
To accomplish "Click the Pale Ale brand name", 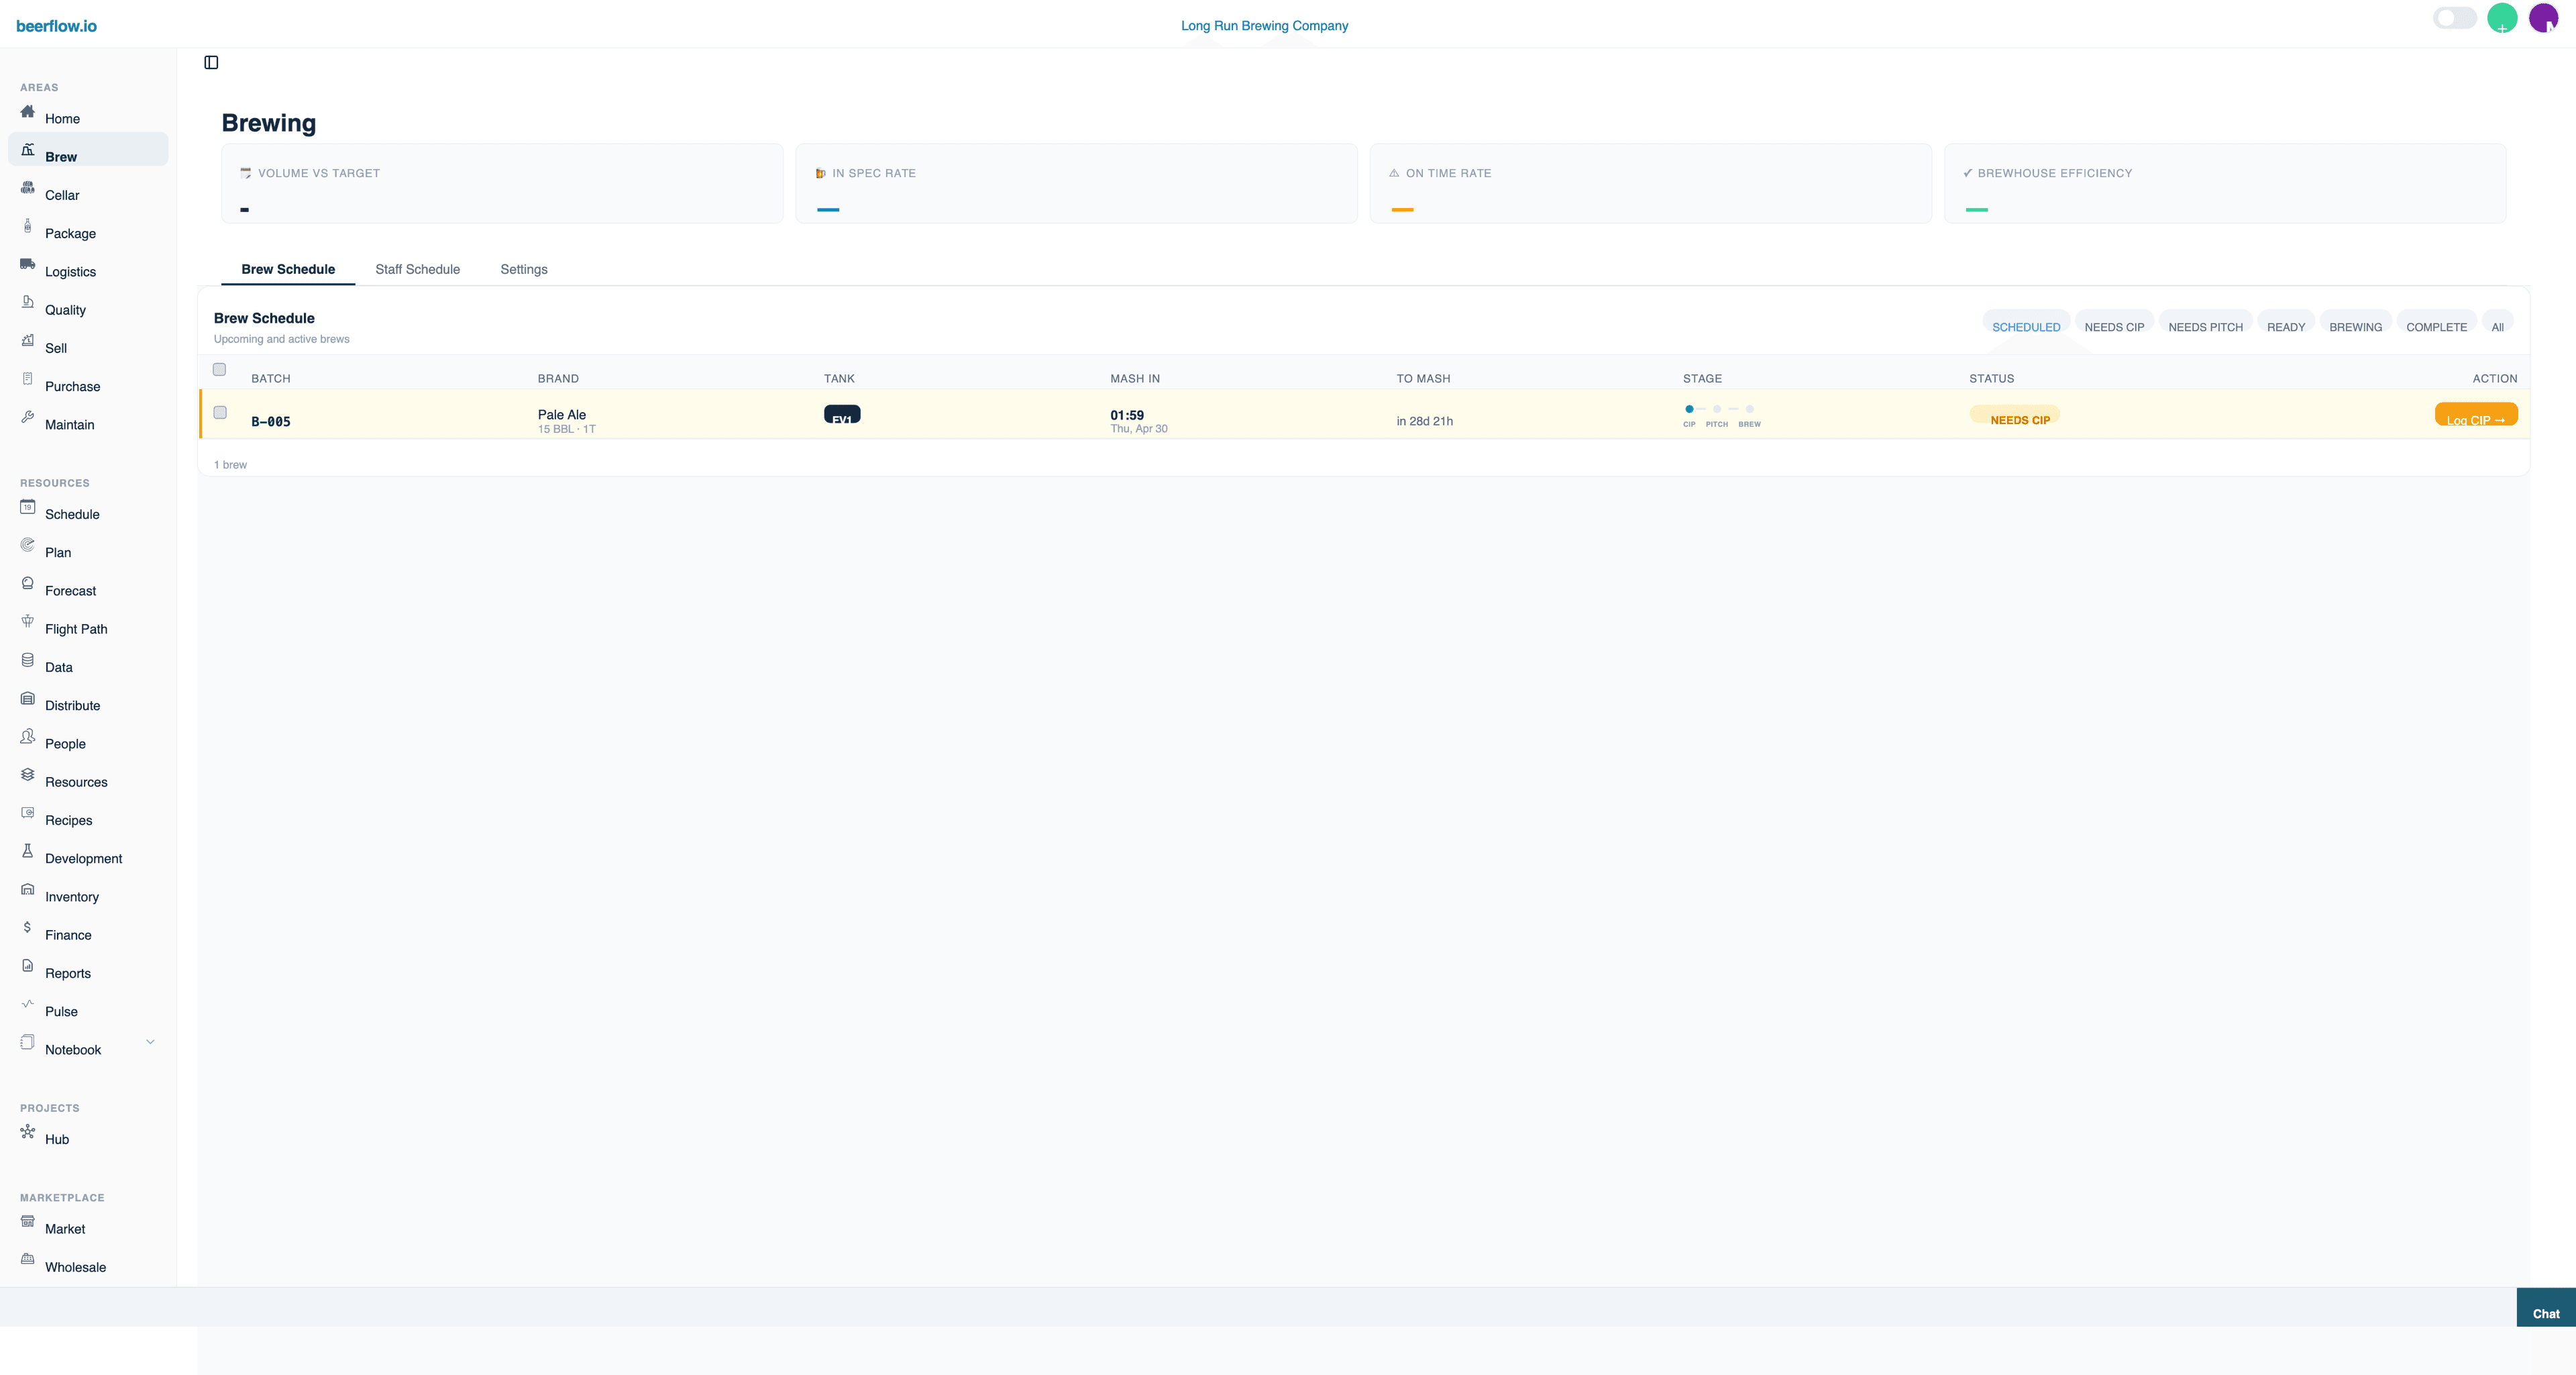I will (562, 415).
